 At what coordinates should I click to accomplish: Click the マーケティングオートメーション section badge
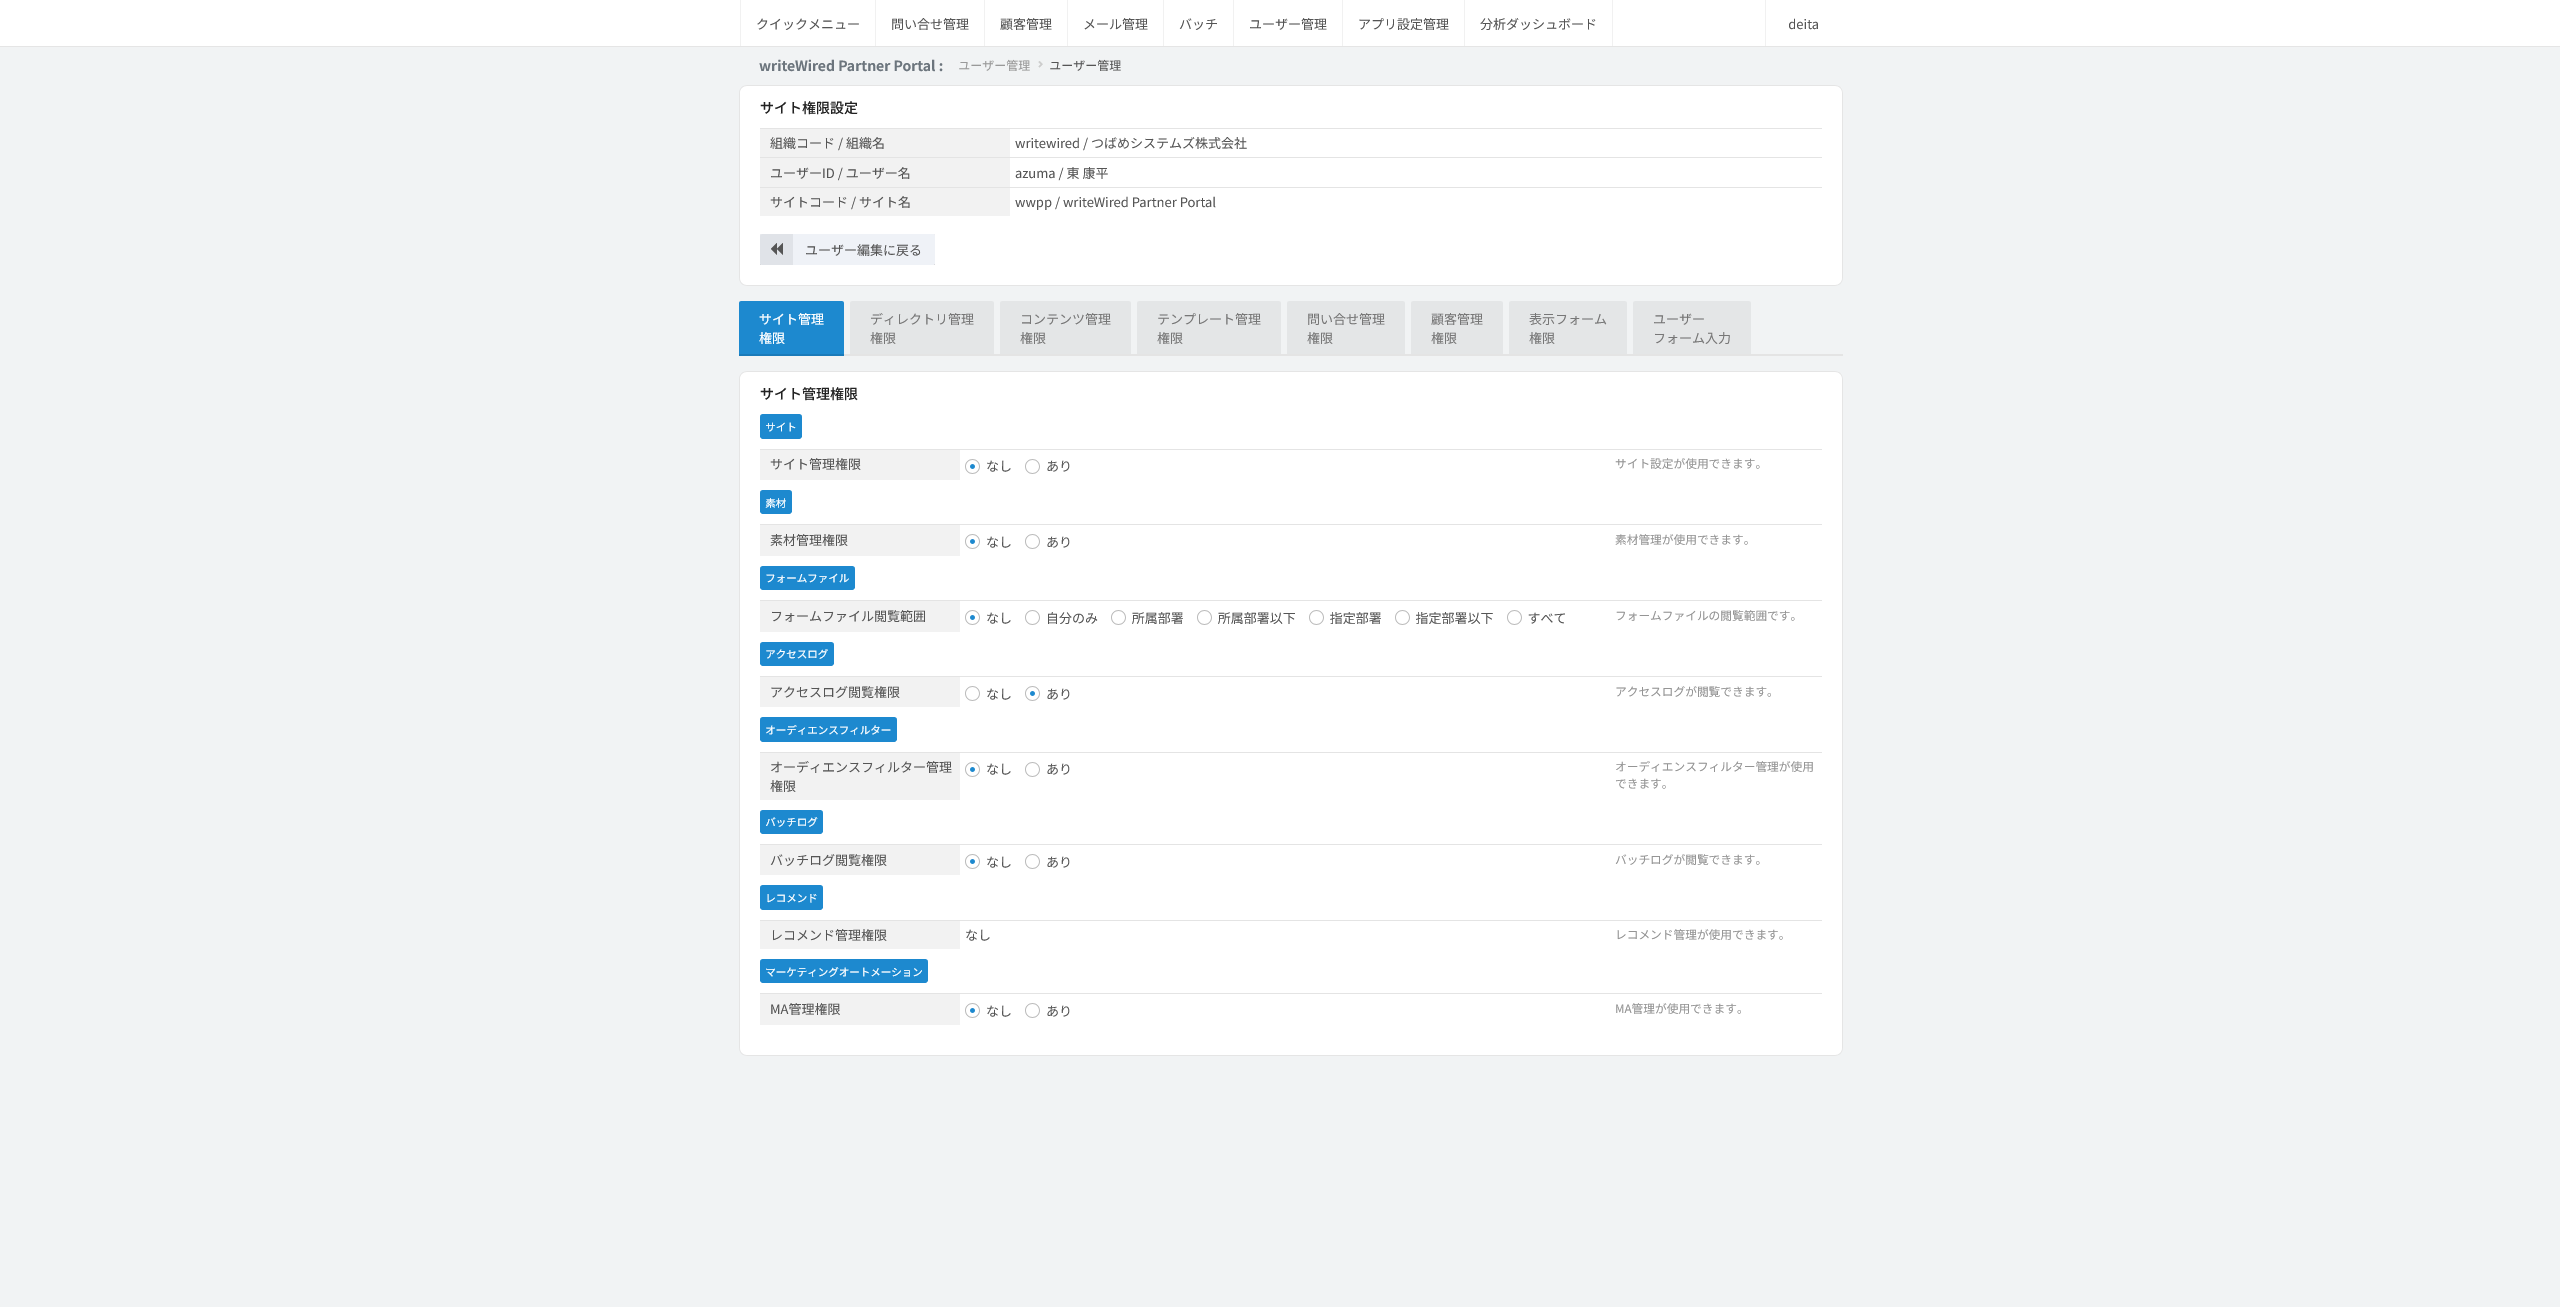(844, 972)
